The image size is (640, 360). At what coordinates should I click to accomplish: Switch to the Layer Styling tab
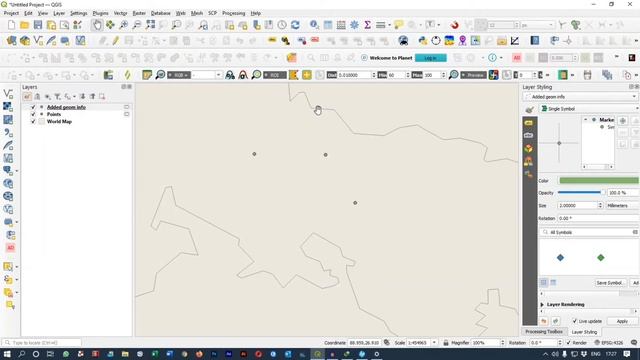[x=584, y=332]
